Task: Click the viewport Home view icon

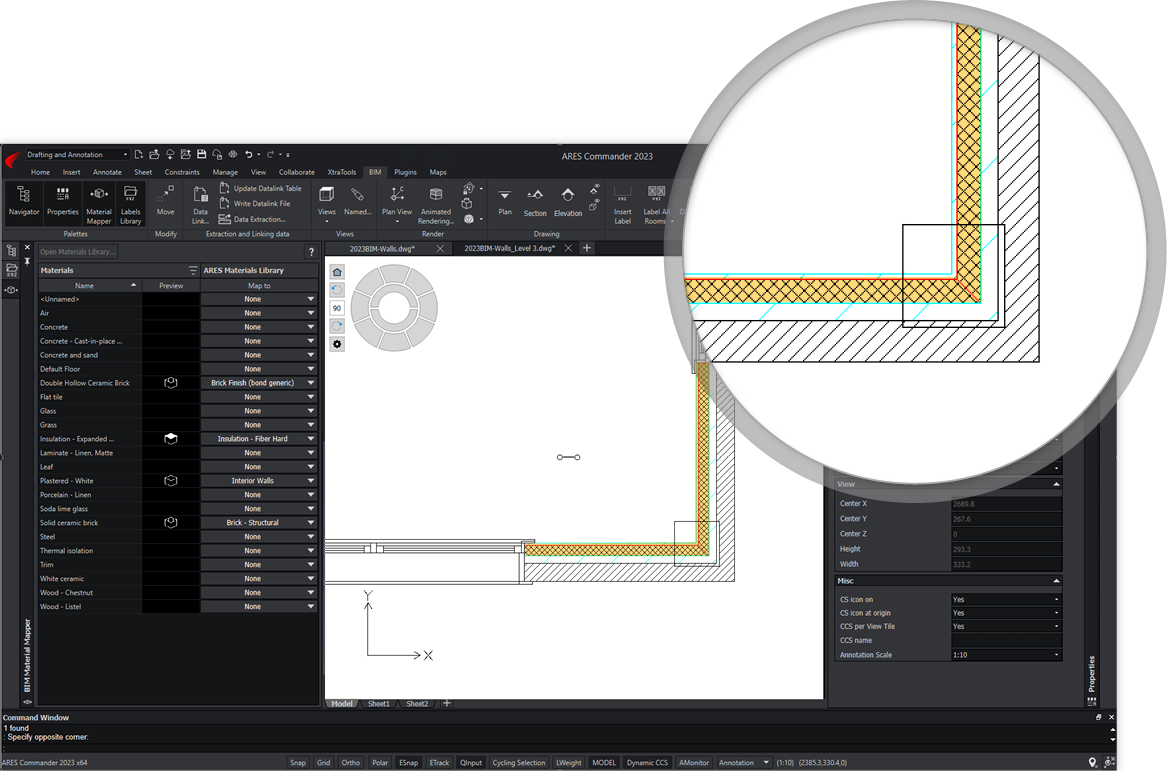Action: [337, 272]
